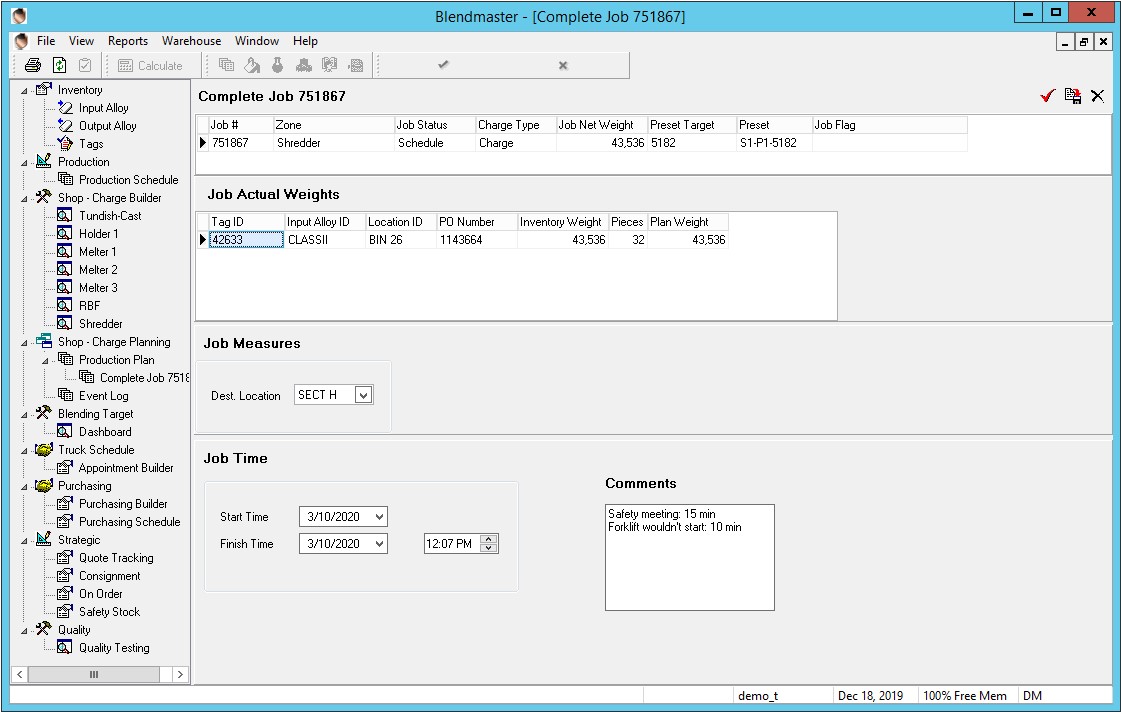Open Quality Testing in the tree
Screen dimensions: 1121x712
click(114, 648)
